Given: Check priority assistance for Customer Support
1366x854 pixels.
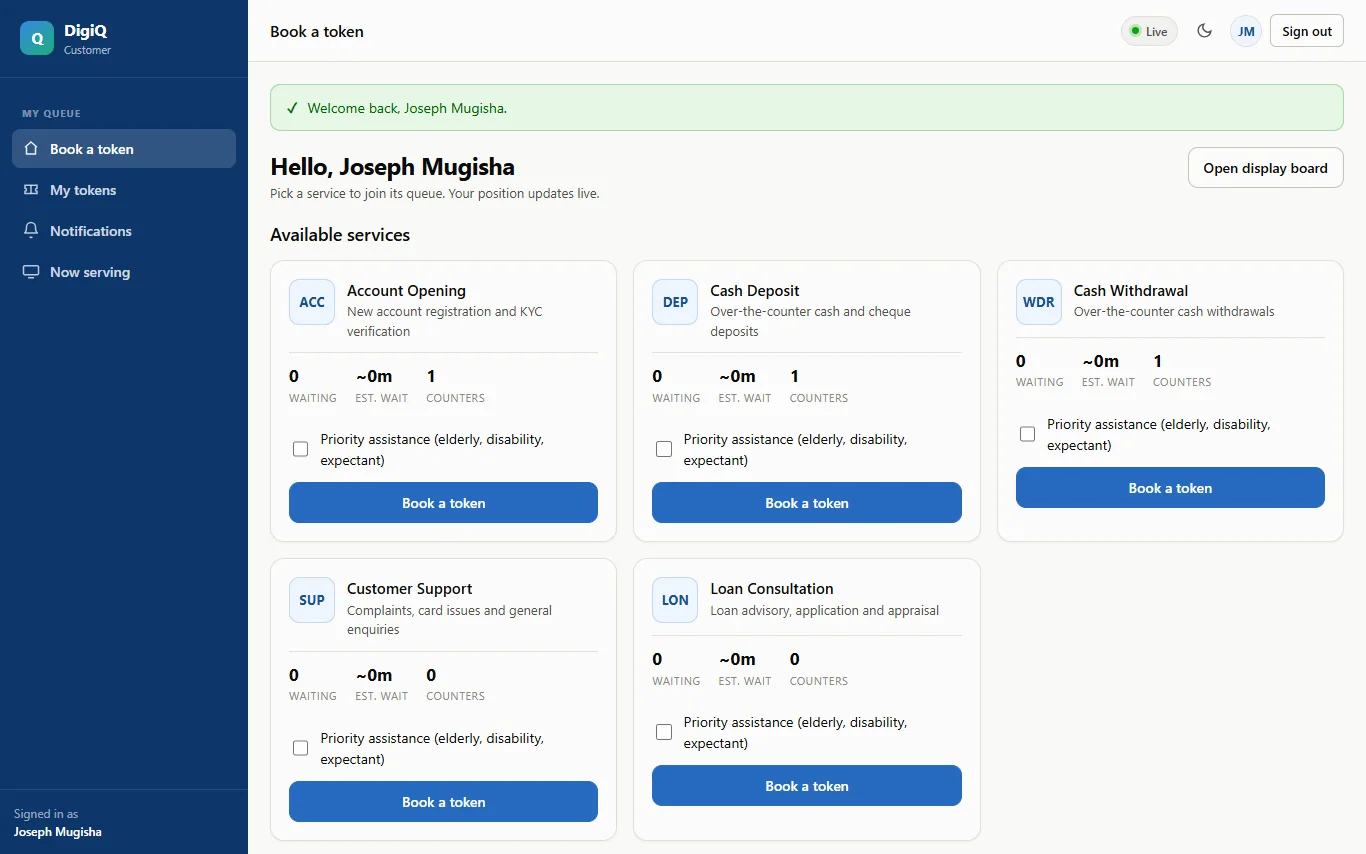Looking at the screenshot, I should [300, 748].
